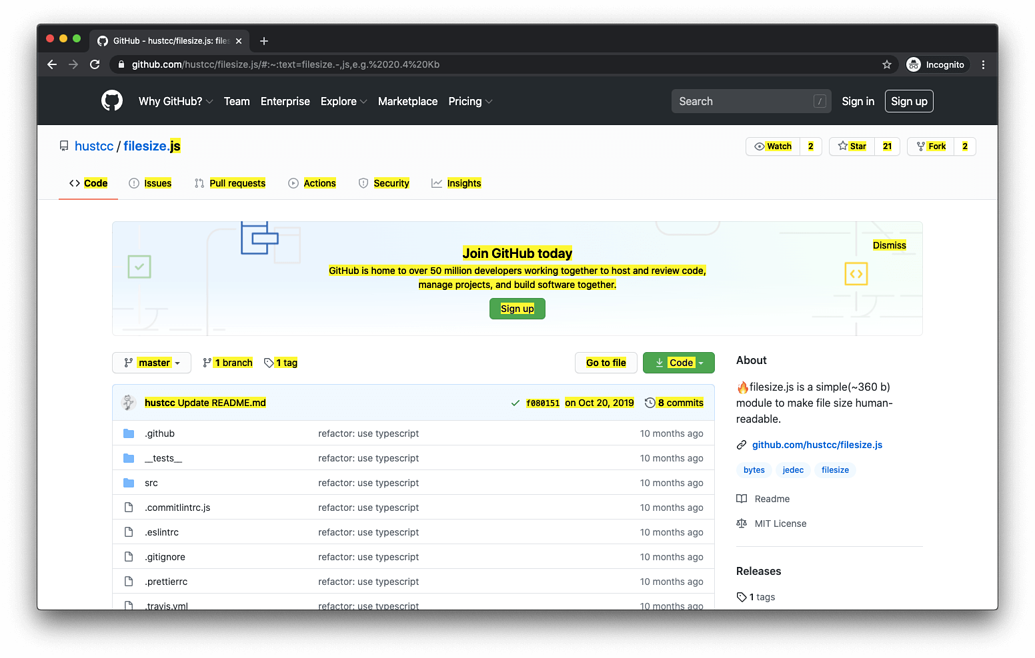Viewport: 1035px width, 658px height.
Task: Open the filesize.js repository title link
Action: tap(152, 146)
